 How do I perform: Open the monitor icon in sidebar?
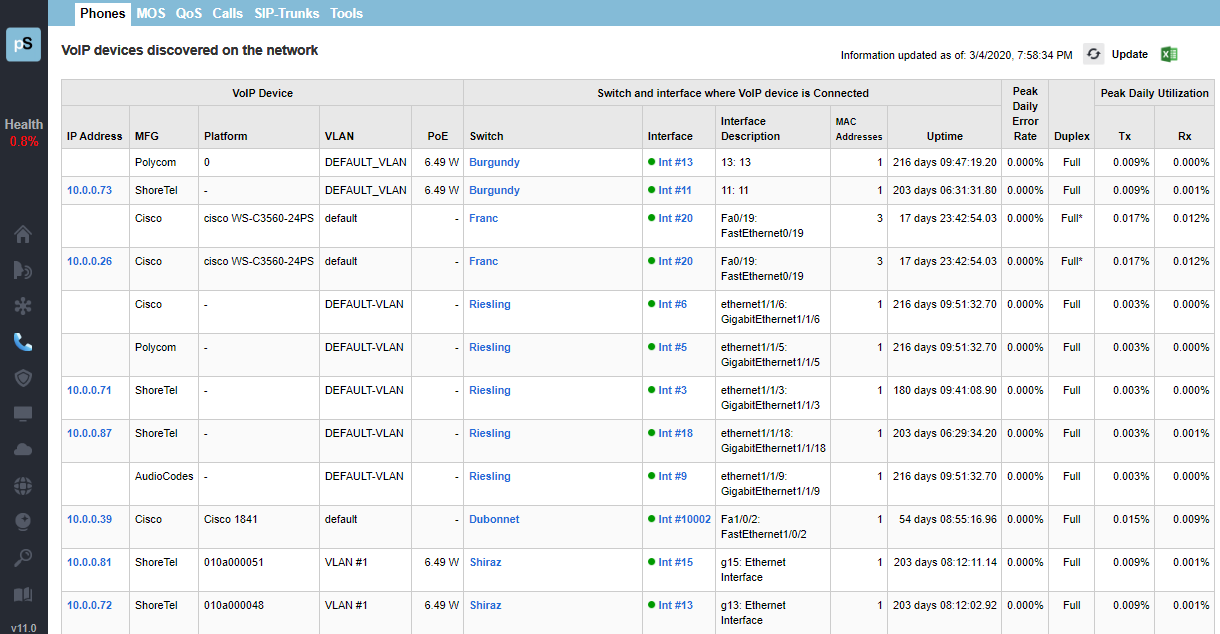click(23, 414)
